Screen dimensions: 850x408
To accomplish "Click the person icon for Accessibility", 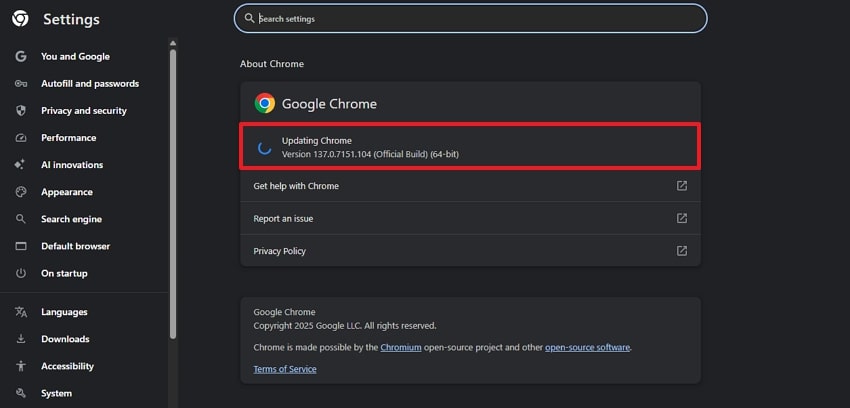I will (21, 366).
